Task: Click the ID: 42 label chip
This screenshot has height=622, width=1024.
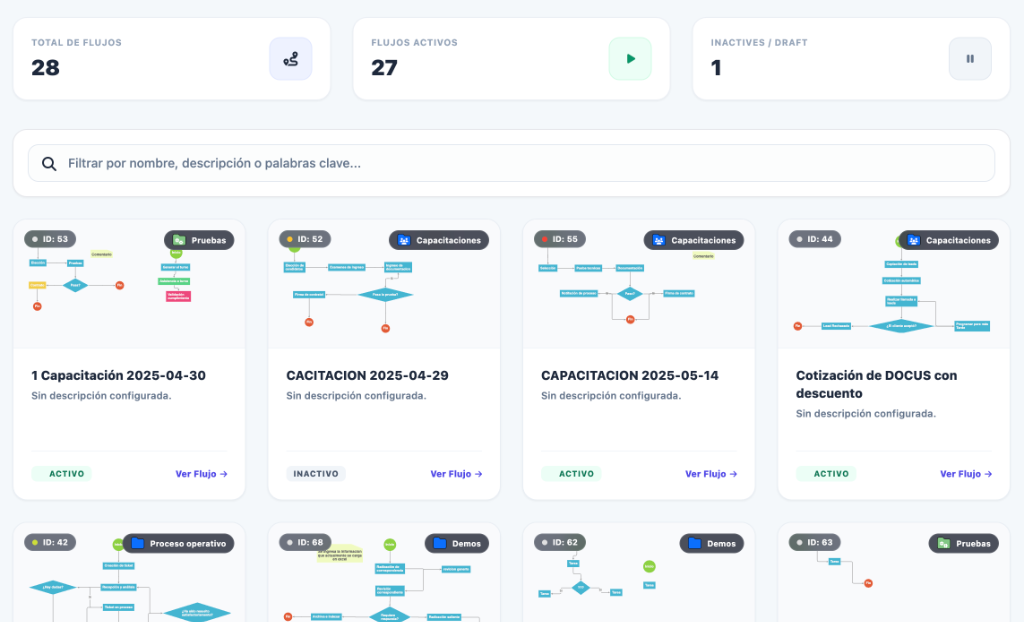Action: [x=50, y=542]
